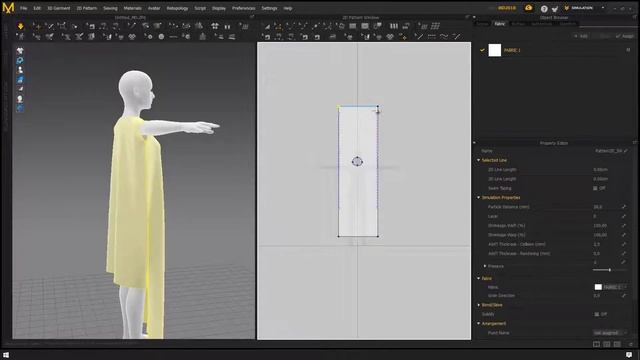The height and width of the screenshot is (360, 640).
Task: Toggle the Solidify checkbox
Action: coord(596,314)
